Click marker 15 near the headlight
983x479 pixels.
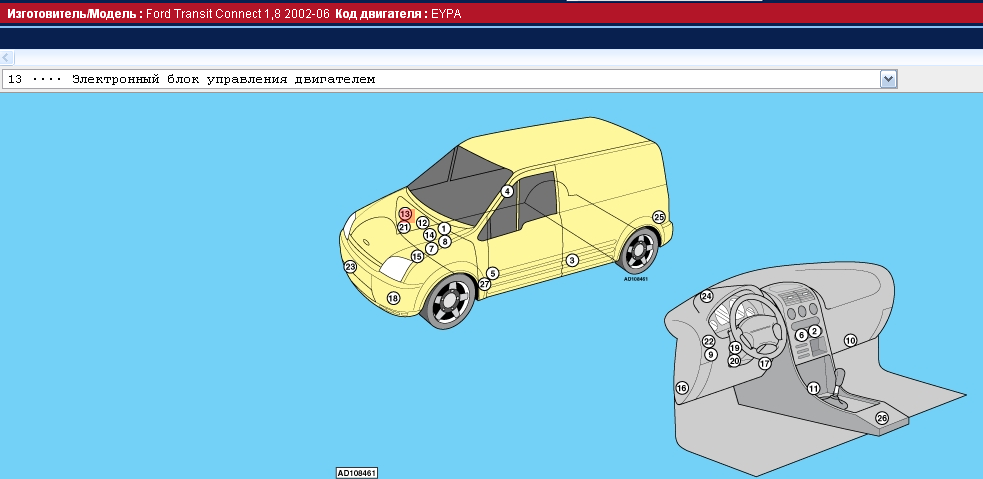(418, 256)
